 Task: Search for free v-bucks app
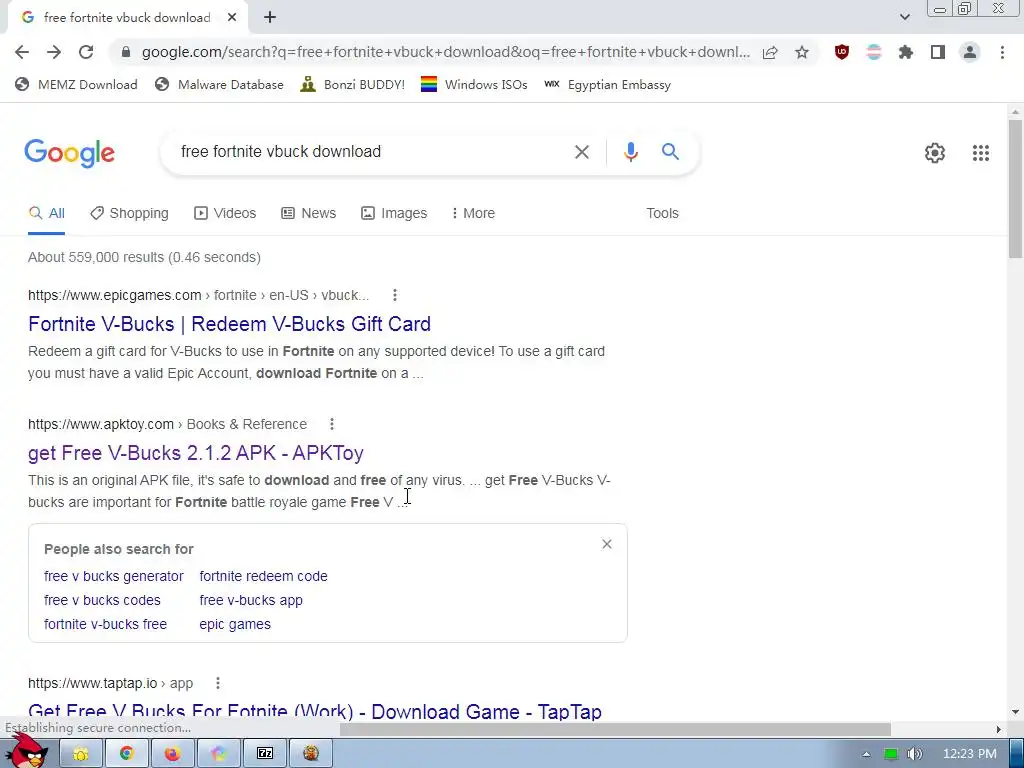pyautogui.click(x=251, y=600)
